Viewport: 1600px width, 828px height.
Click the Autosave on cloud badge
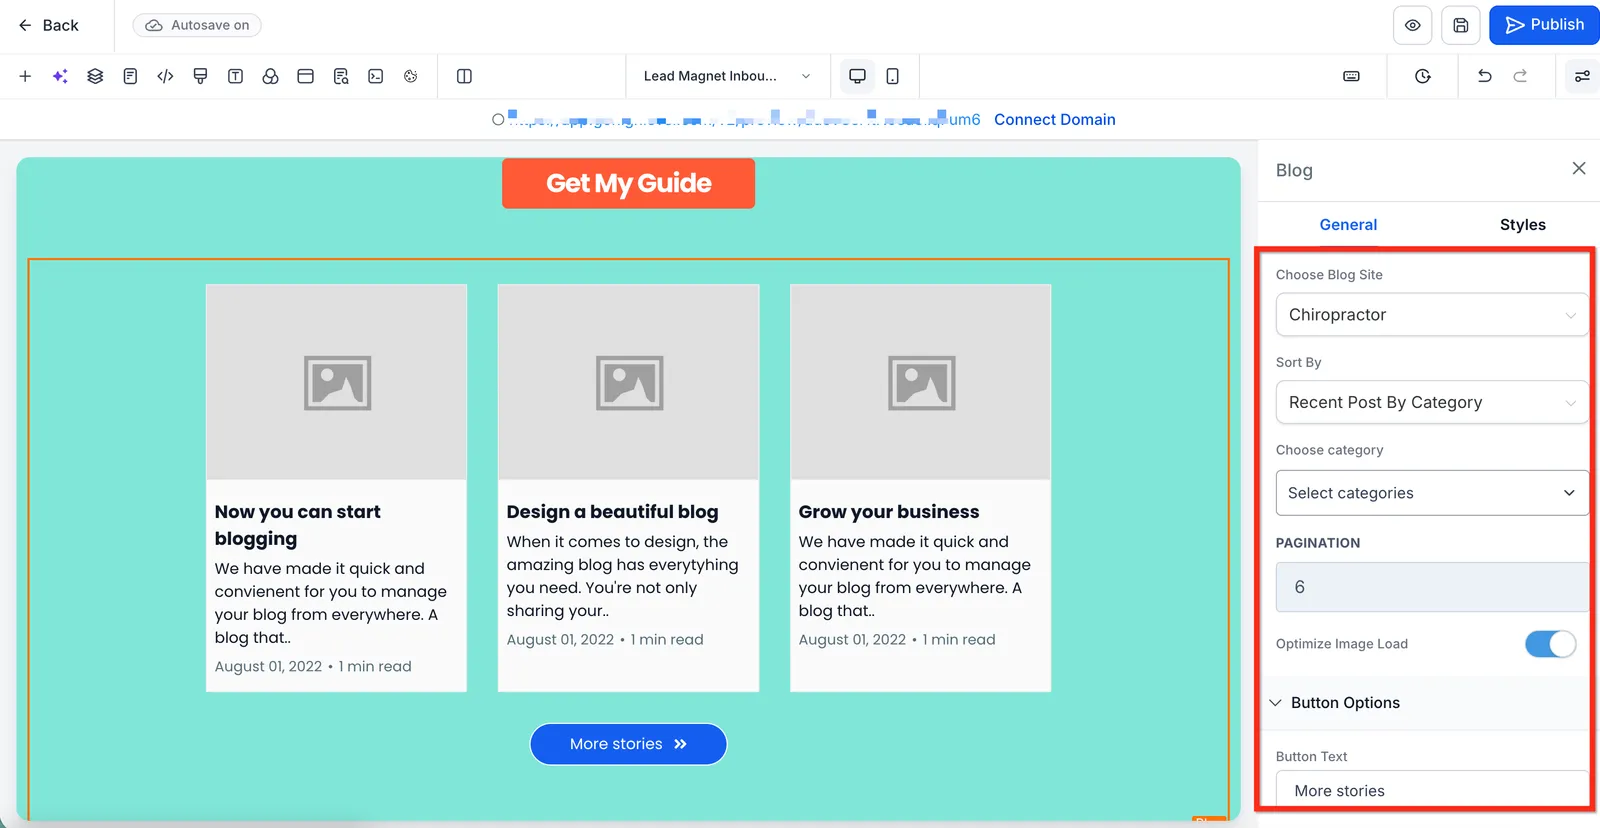(197, 25)
